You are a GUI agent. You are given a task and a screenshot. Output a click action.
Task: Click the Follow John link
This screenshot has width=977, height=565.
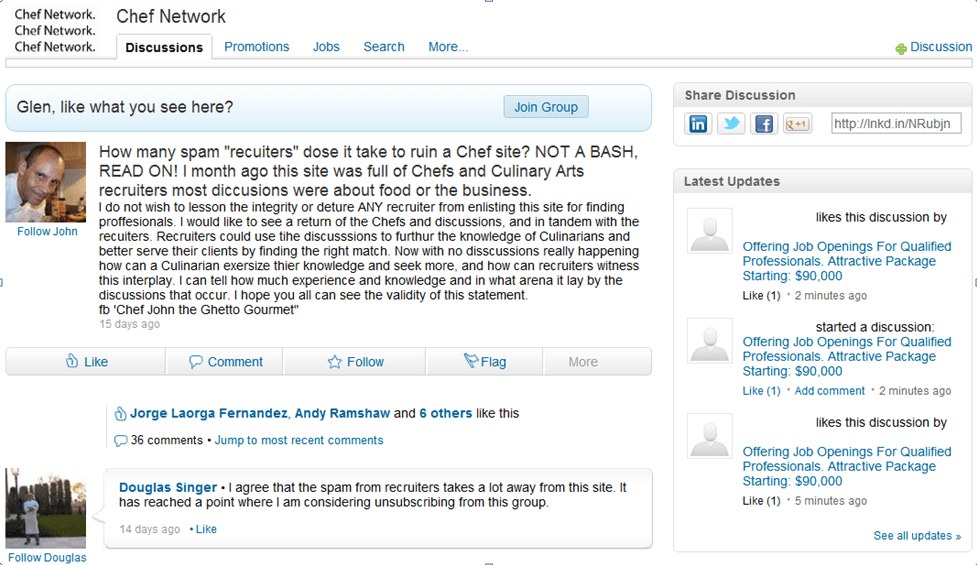pos(47,231)
